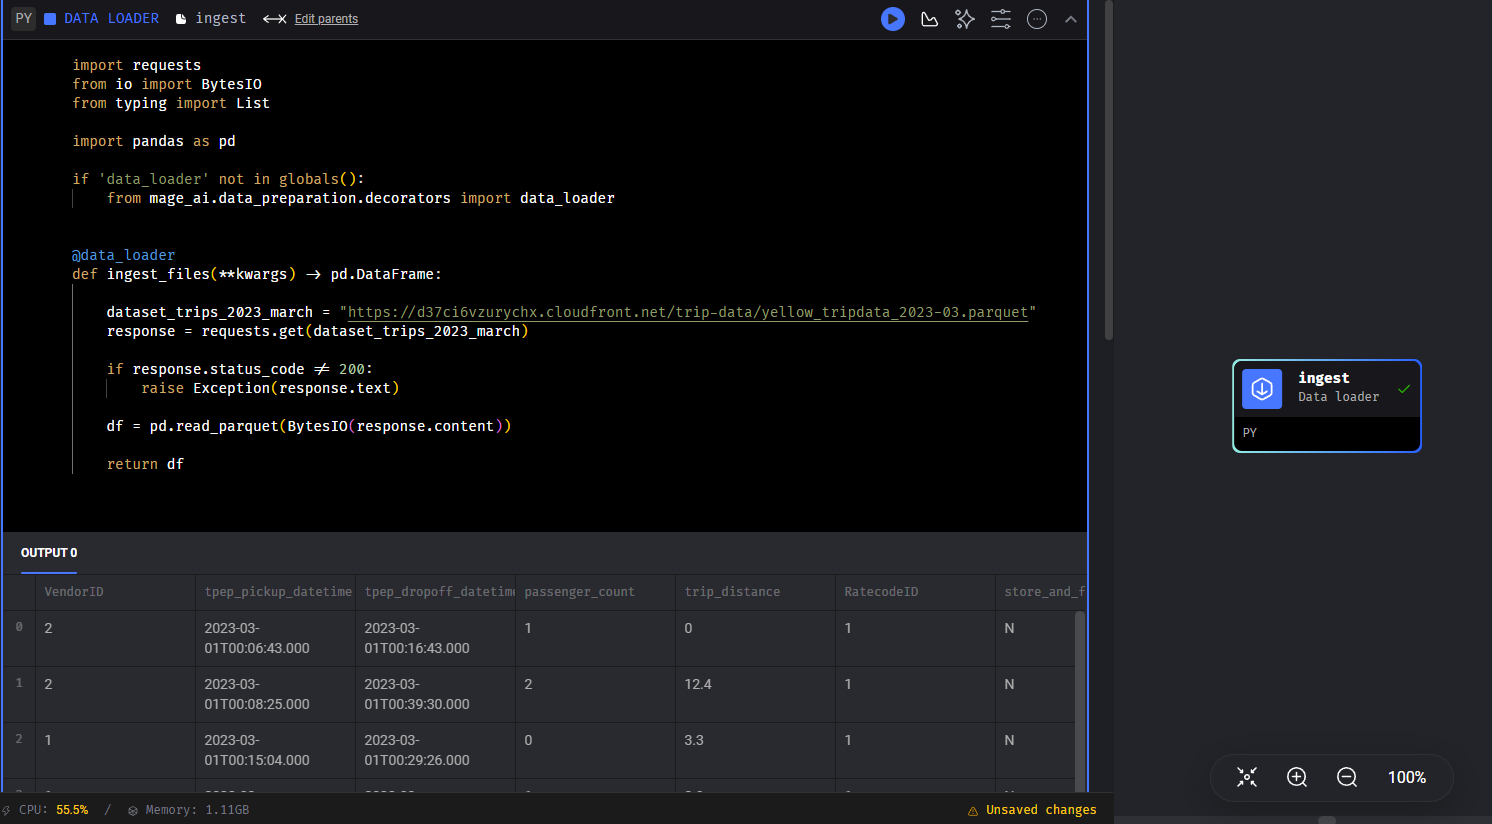The width and height of the screenshot is (1492, 824).
Task: Click the @data_loader decorator line
Action: pos(124,255)
